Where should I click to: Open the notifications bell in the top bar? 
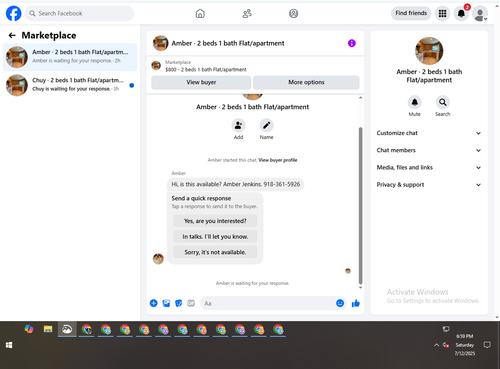461,13
